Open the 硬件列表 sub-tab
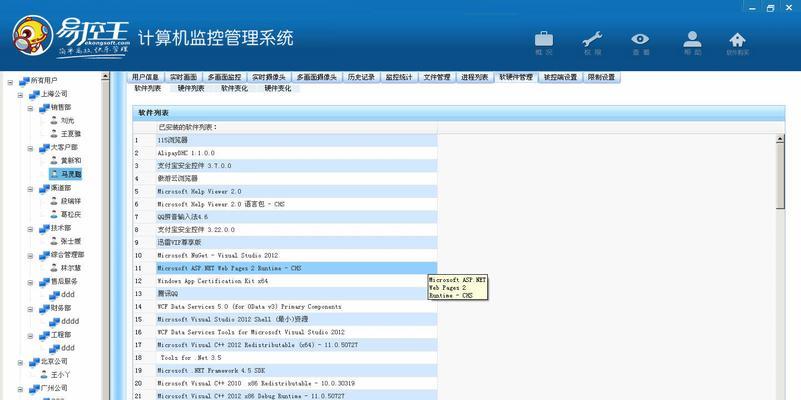The width and height of the screenshot is (801, 400). (191, 88)
